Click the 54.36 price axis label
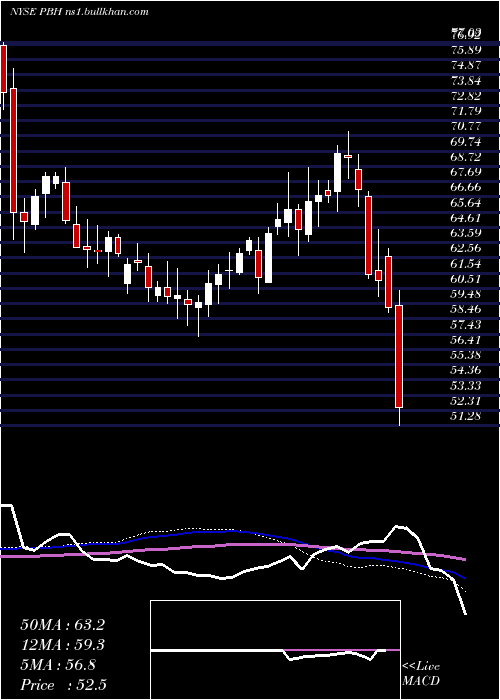The height and width of the screenshot is (700, 500). 466,371
